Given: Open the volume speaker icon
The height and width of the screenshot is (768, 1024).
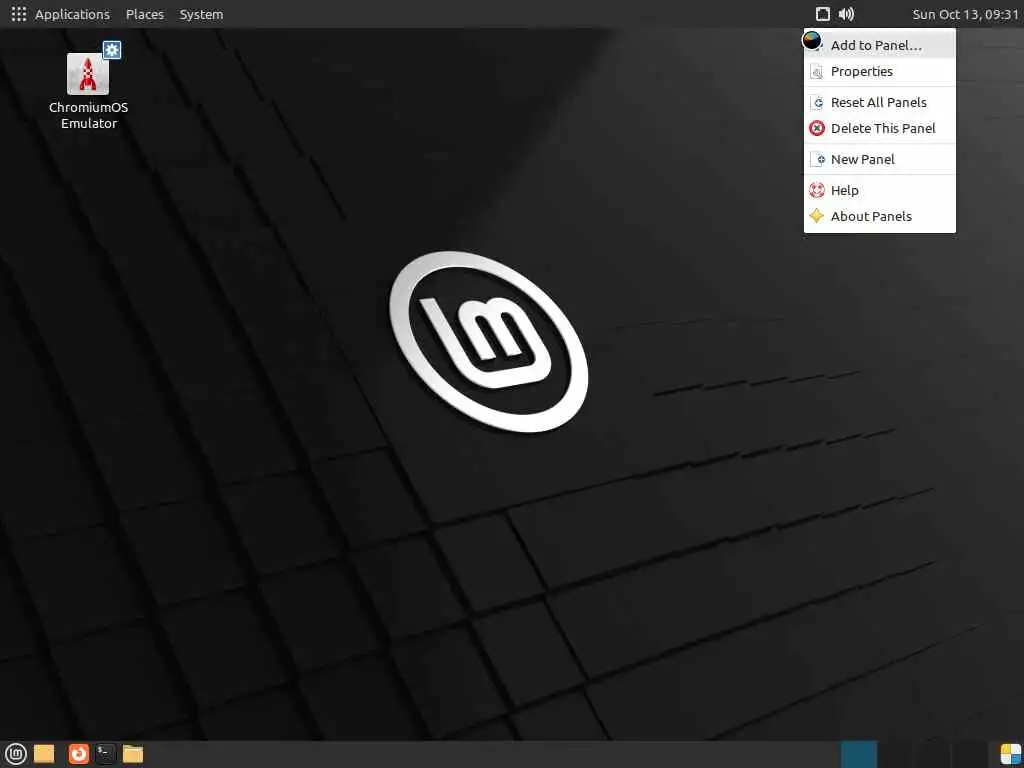Looking at the screenshot, I should coord(846,14).
